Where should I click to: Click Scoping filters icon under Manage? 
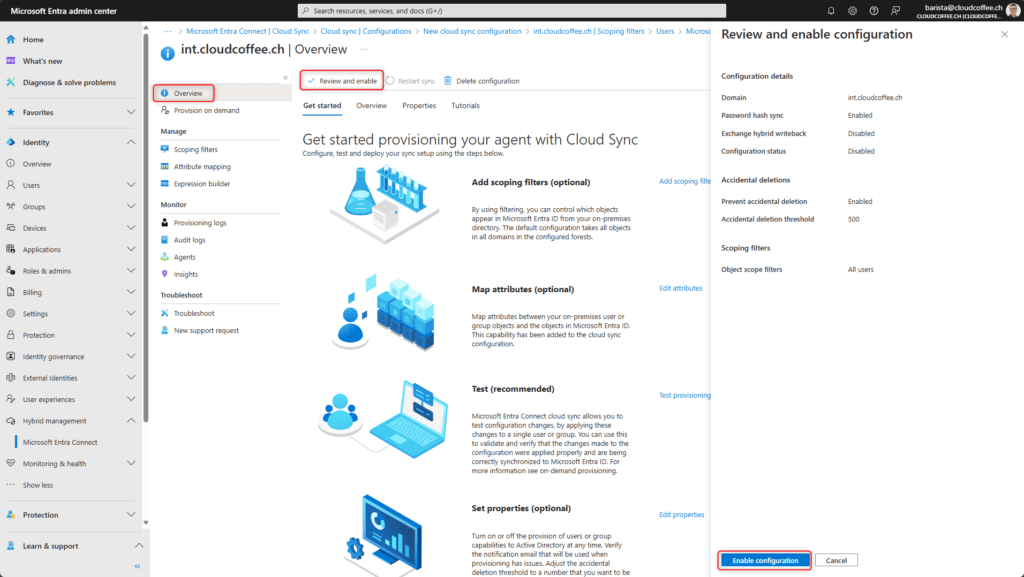[x=165, y=149]
